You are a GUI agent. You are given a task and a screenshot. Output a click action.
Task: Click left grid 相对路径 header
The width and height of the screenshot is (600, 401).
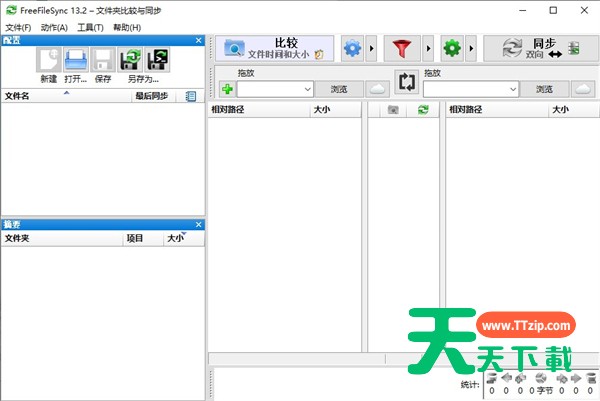(x=259, y=110)
